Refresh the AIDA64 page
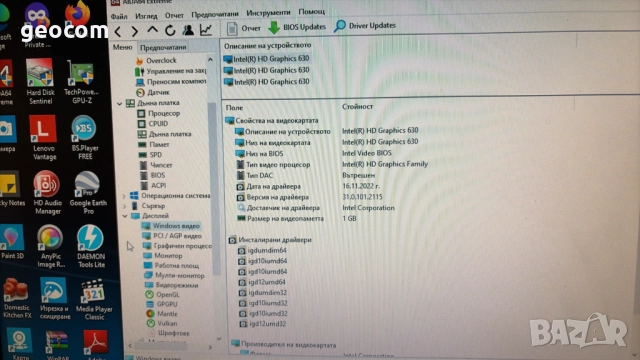640x360 pixels. pos(170,30)
